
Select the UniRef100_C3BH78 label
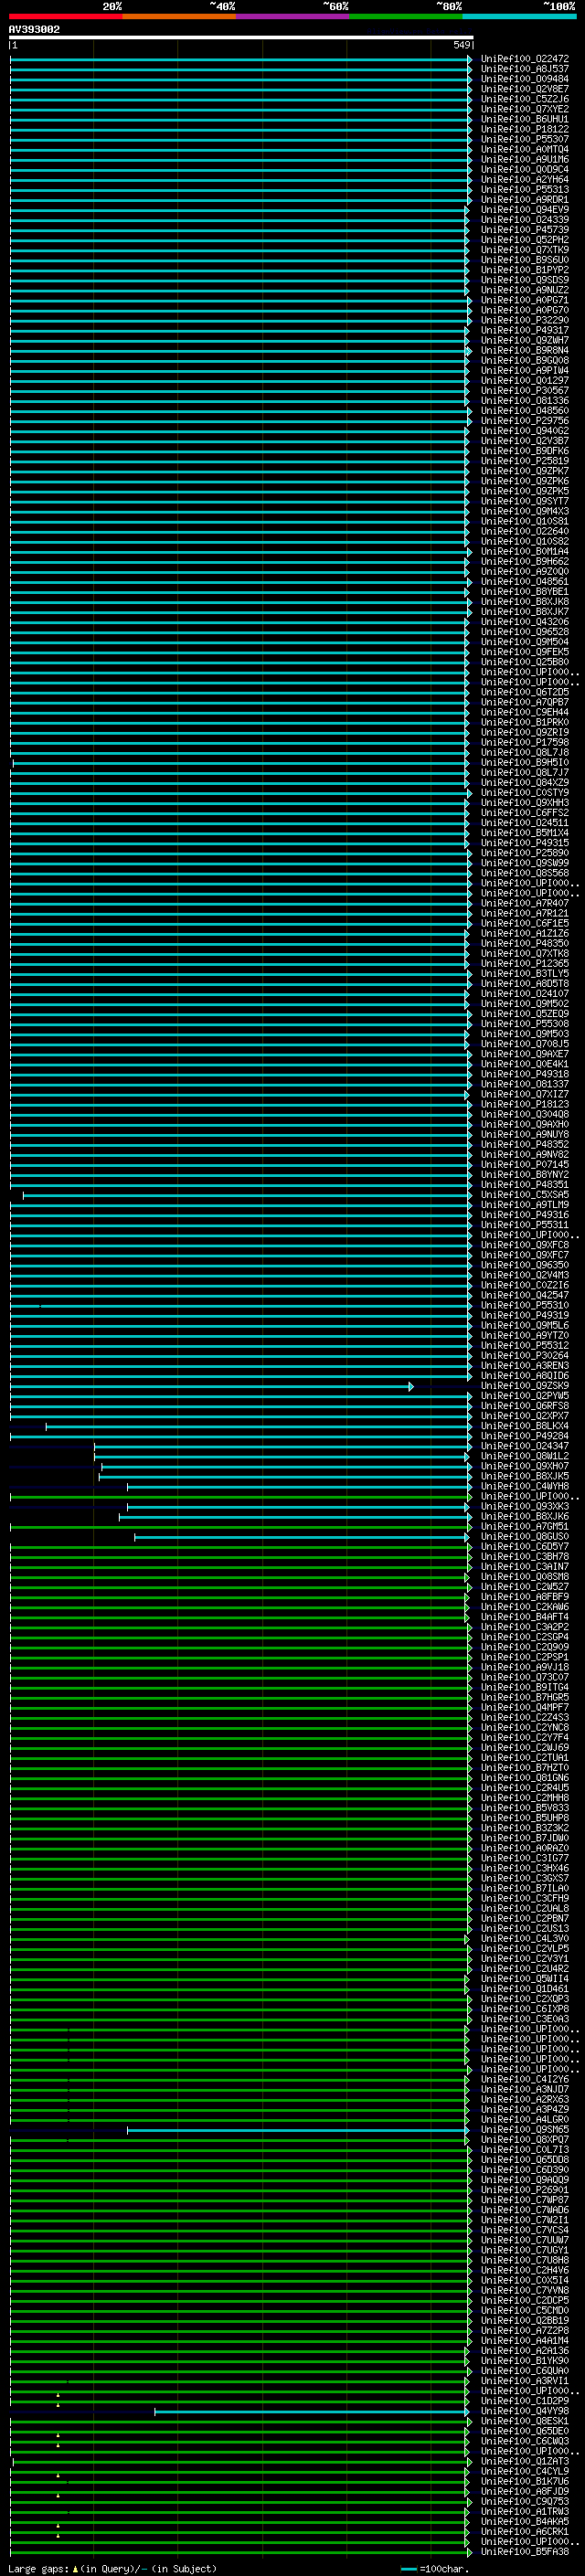(525, 1557)
